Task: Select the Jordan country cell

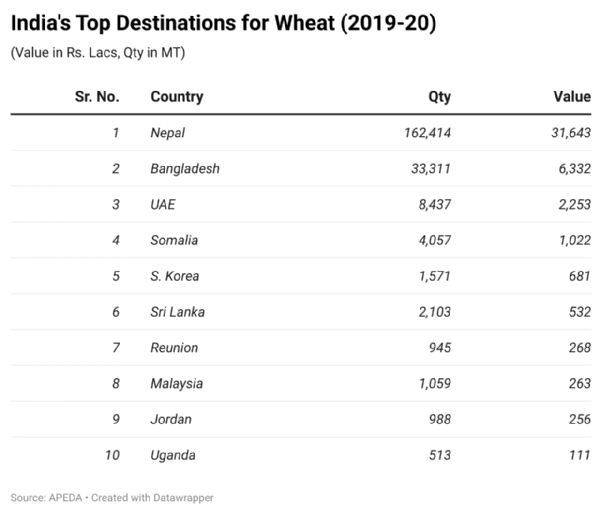Action: point(171,419)
